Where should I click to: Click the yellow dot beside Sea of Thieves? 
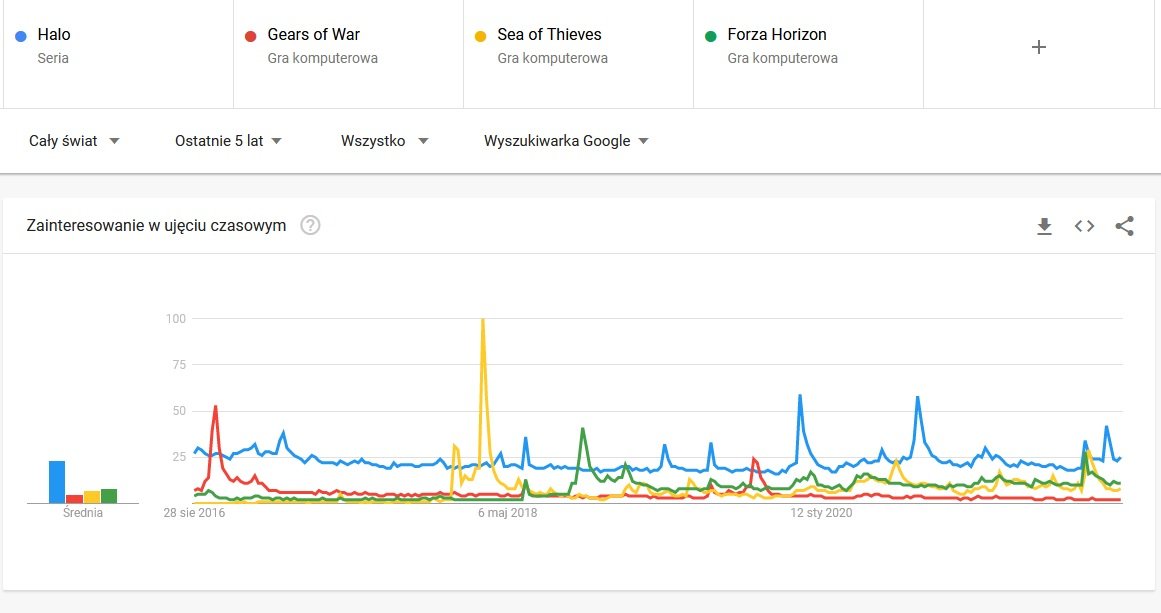481,35
